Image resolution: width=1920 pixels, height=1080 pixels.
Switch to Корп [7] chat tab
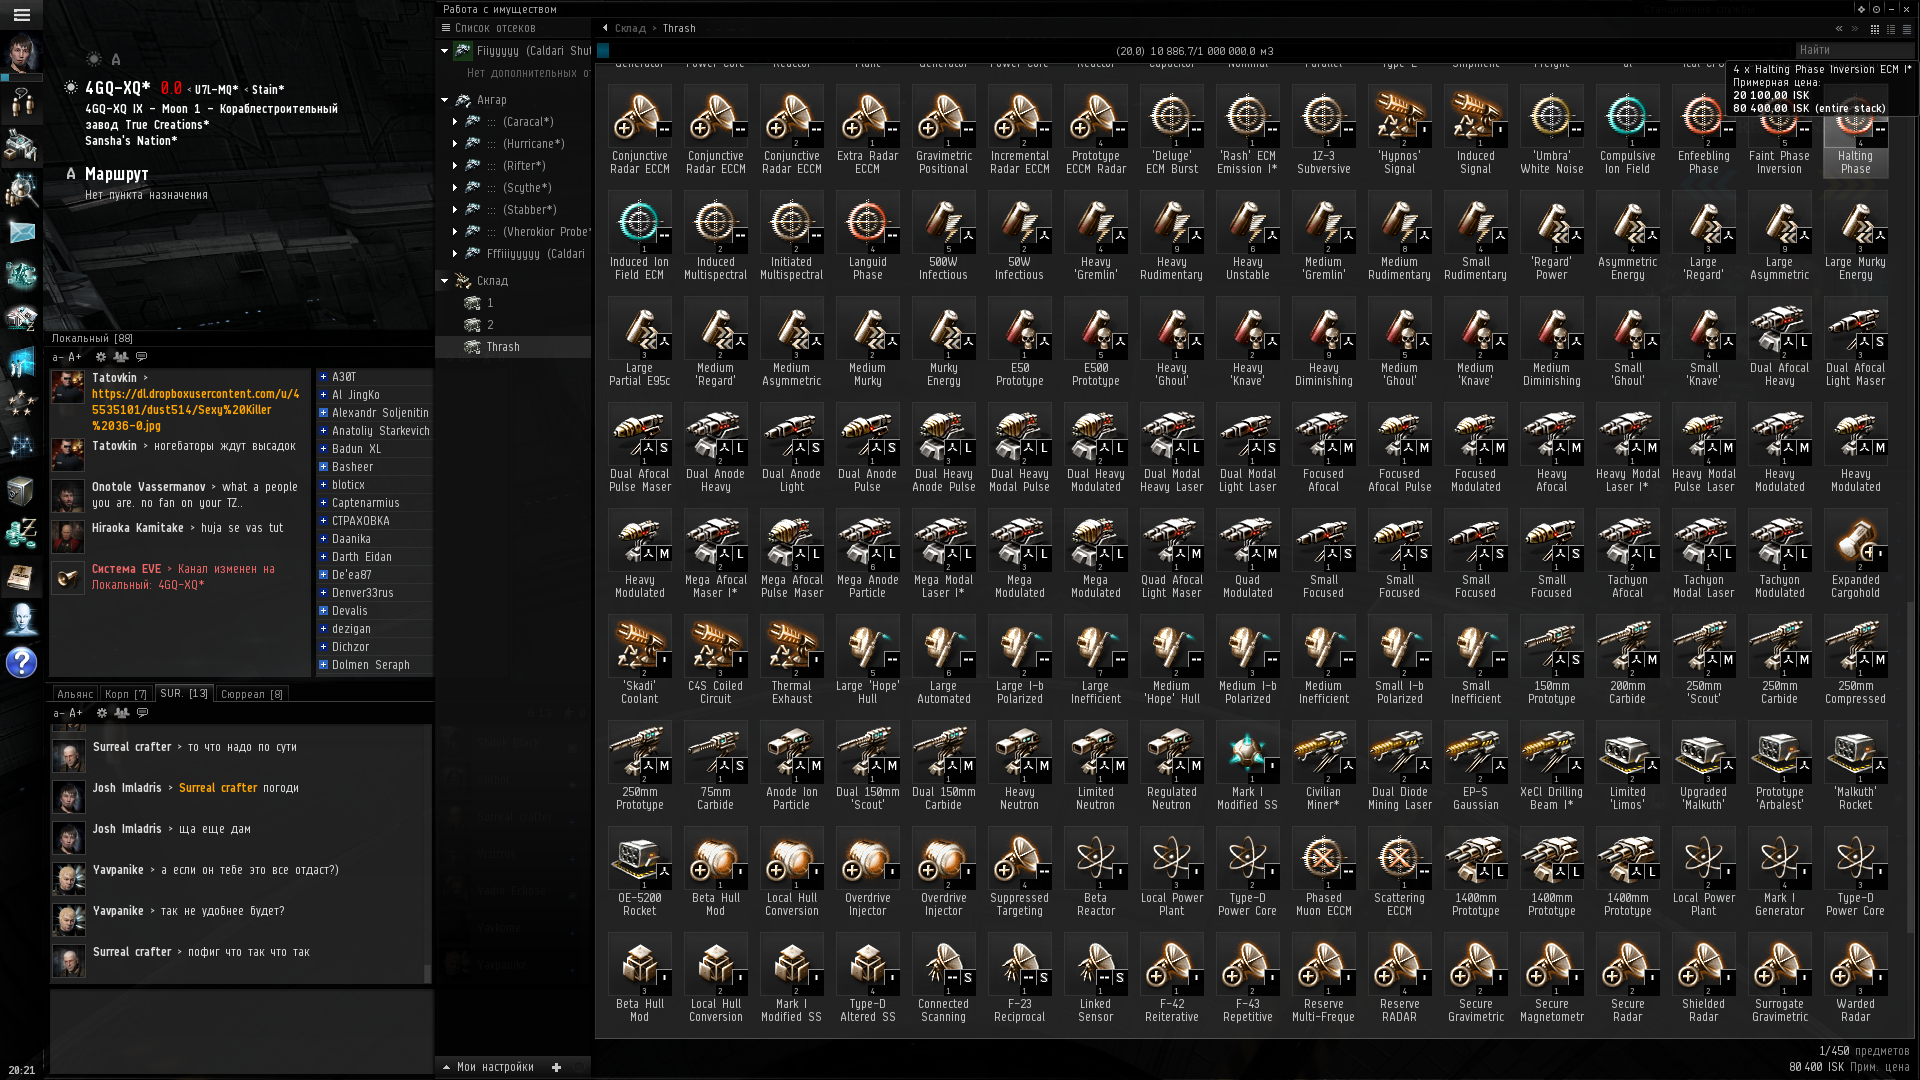coord(126,694)
